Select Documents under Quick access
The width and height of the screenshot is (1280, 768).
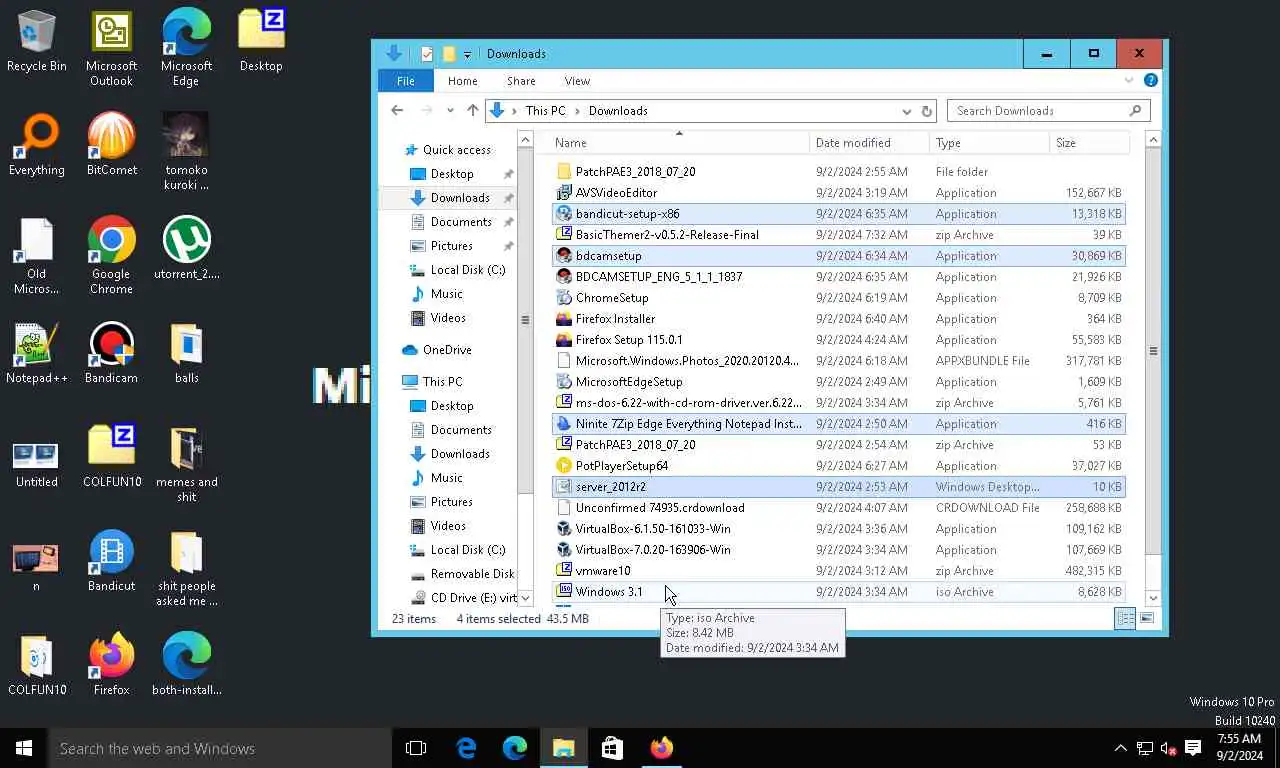(x=461, y=222)
